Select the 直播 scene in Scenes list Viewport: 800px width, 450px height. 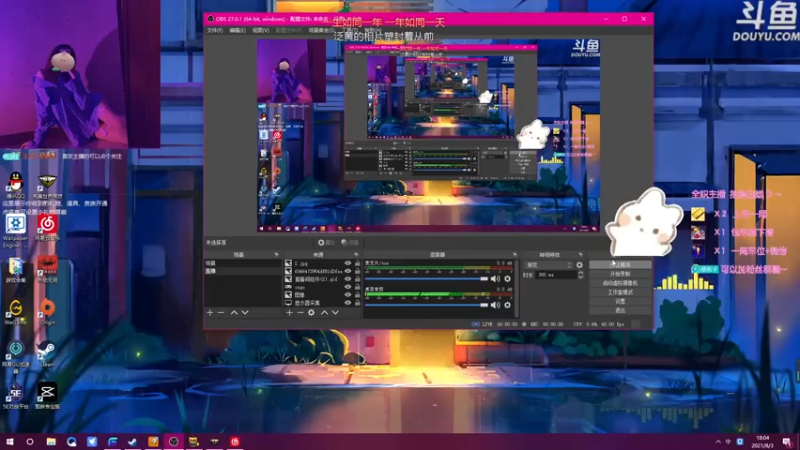point(243,271)
